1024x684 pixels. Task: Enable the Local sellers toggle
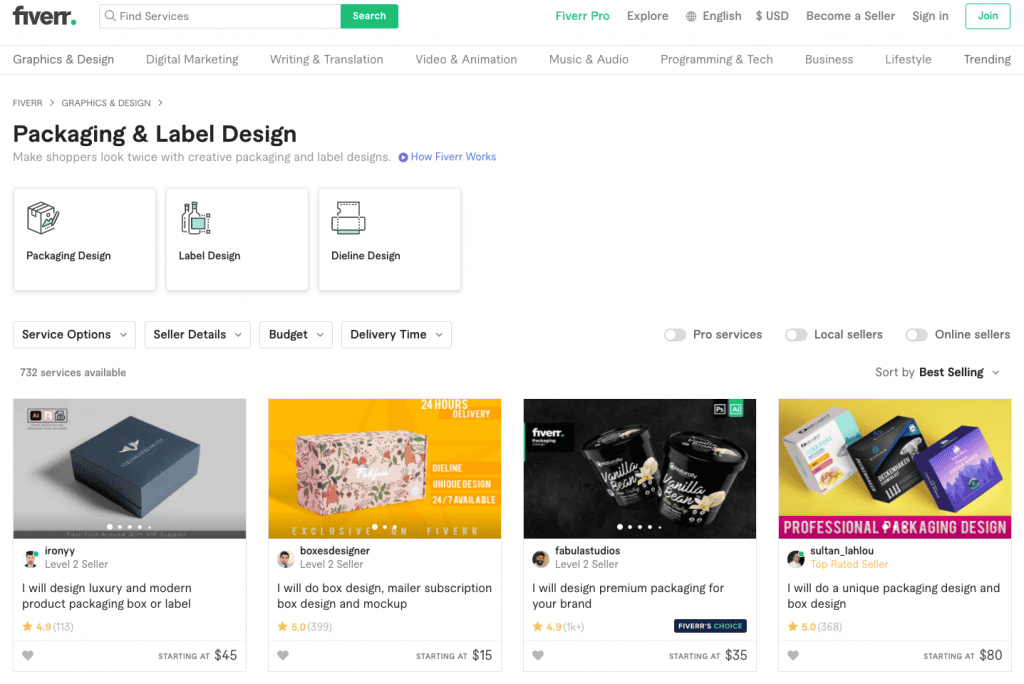click(796, 334)
